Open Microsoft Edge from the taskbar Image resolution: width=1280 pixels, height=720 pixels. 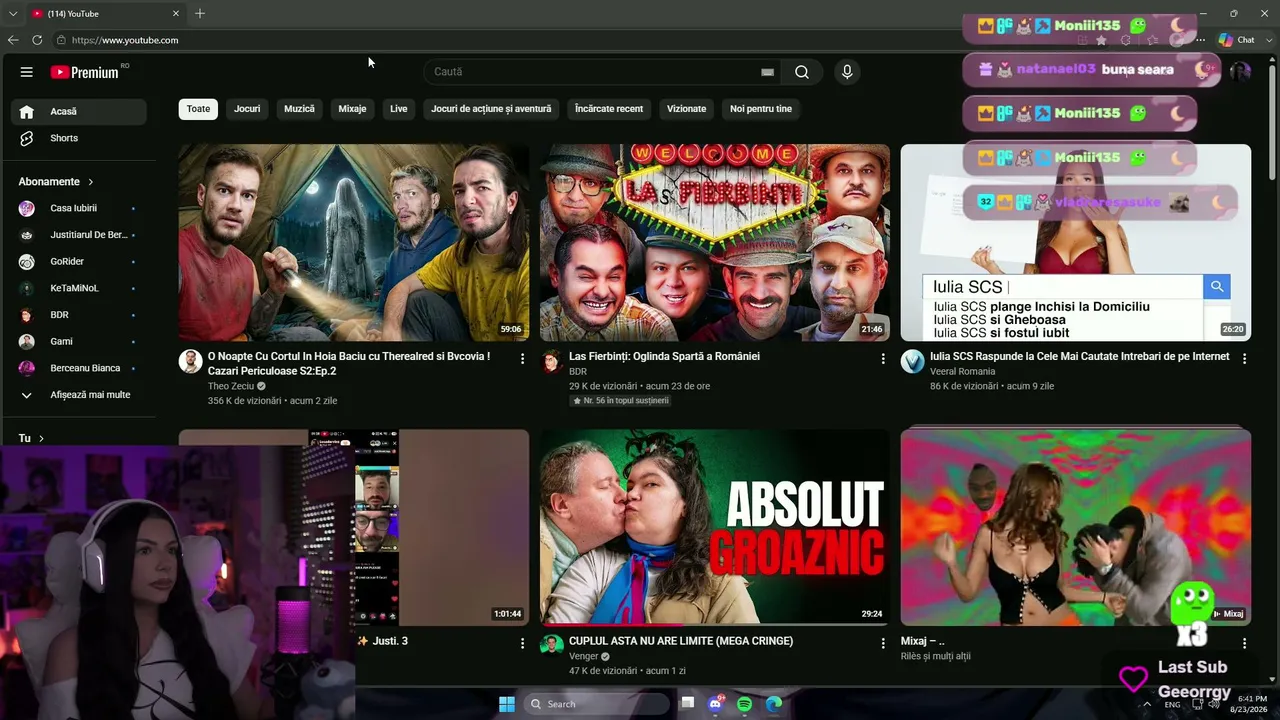(774, 704)
